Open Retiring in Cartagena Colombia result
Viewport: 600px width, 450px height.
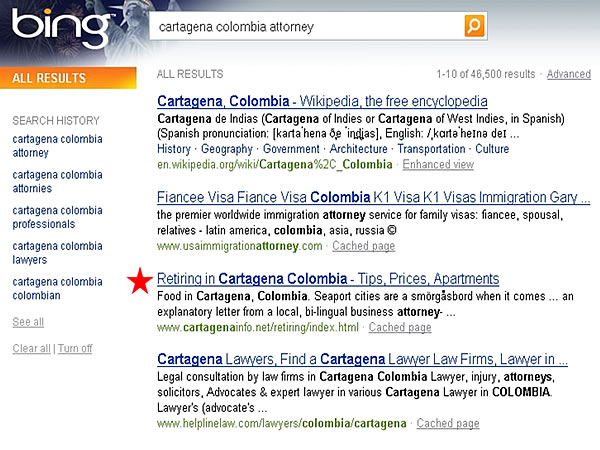(x=328, y=278)
